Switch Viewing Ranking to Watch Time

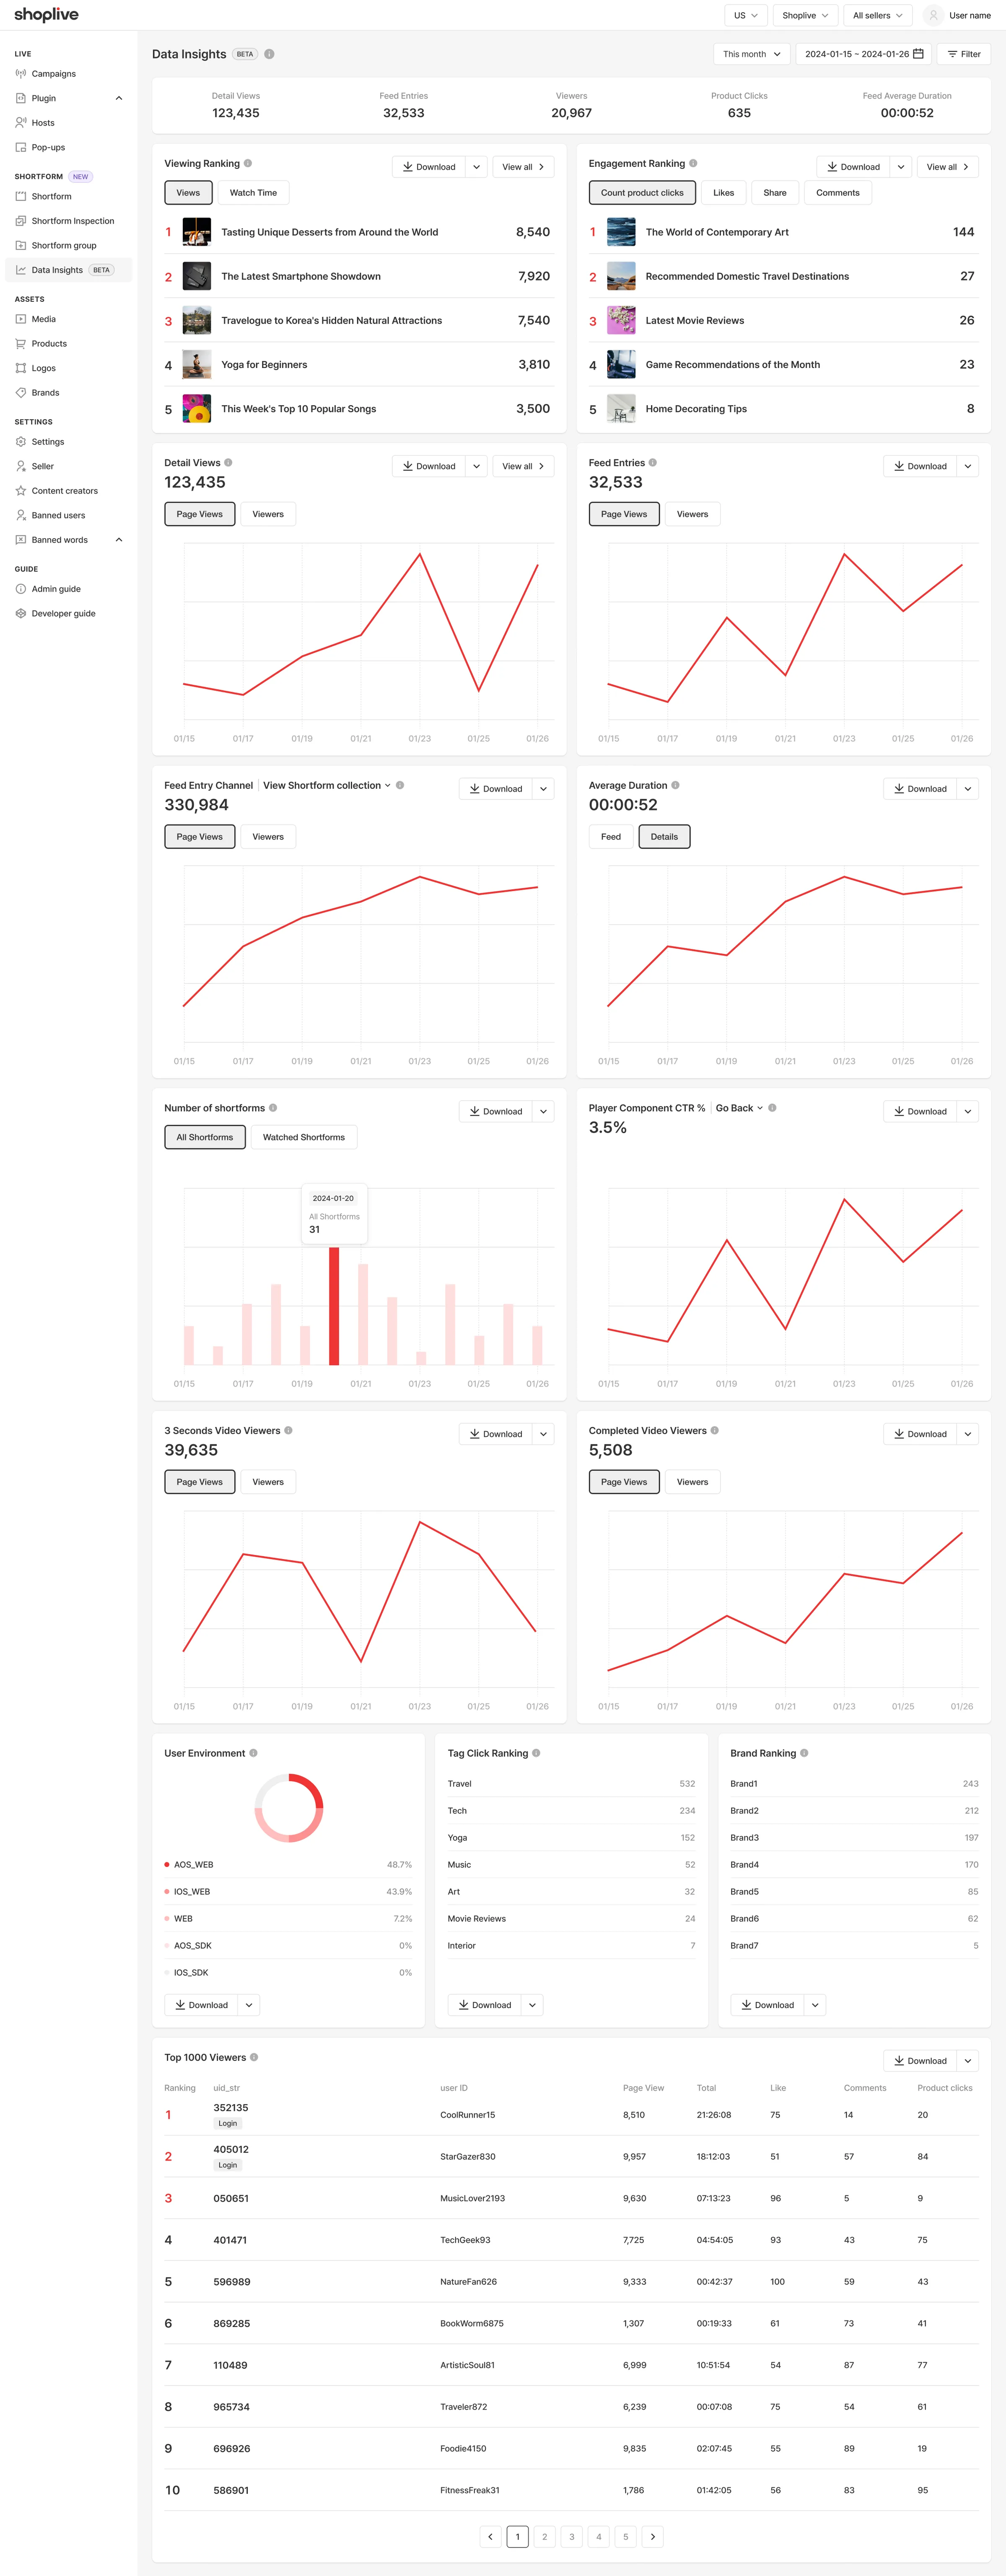click(253, 193)
